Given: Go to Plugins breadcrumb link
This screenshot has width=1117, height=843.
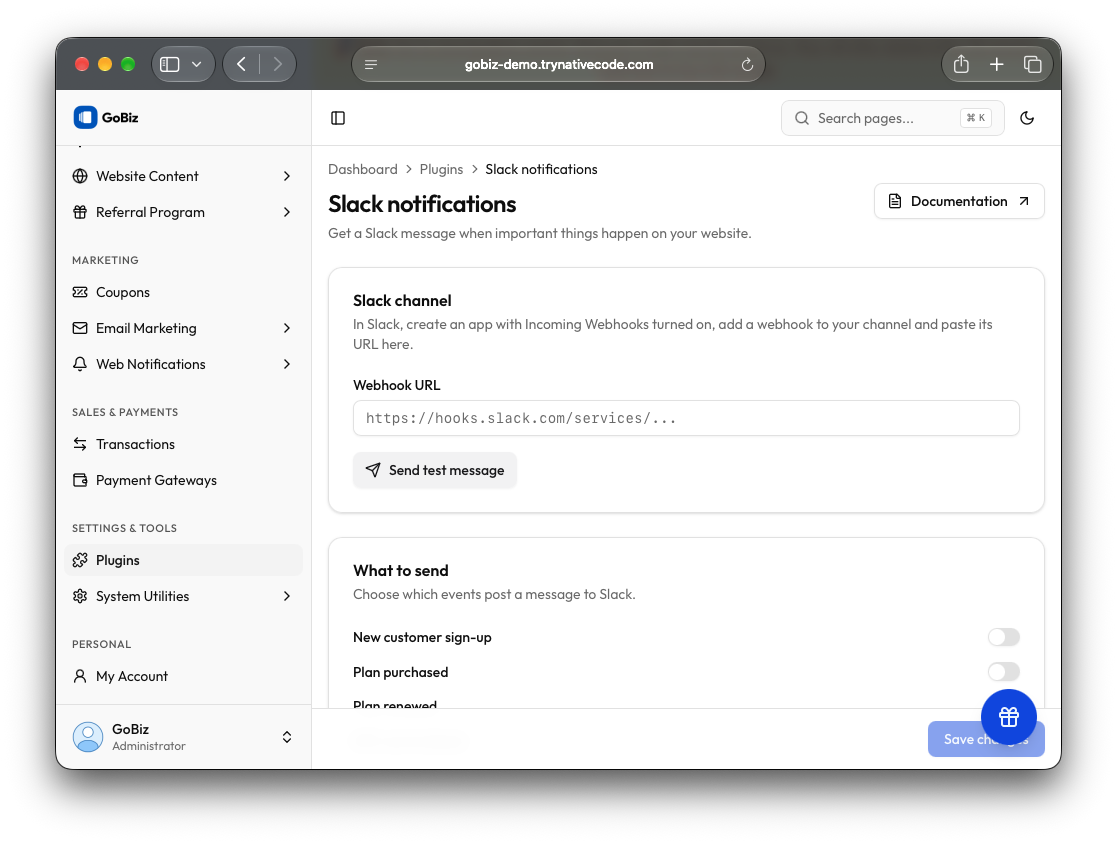Looking at the screenshot, I should (441, 170).
